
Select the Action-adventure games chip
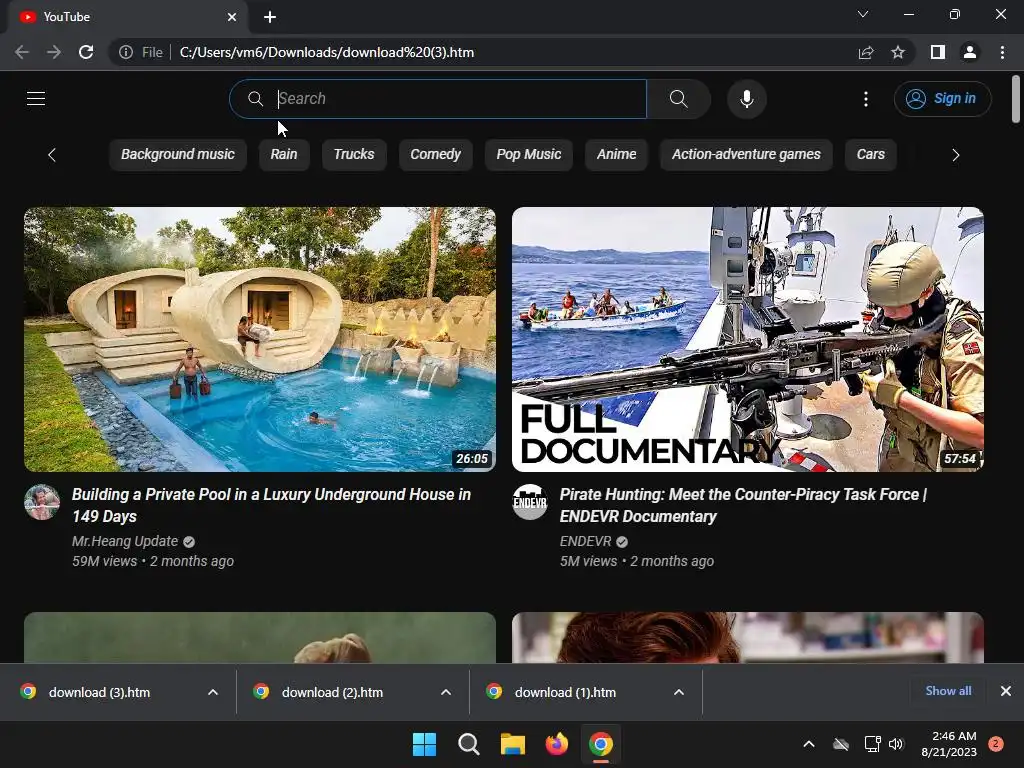point(746,155)
